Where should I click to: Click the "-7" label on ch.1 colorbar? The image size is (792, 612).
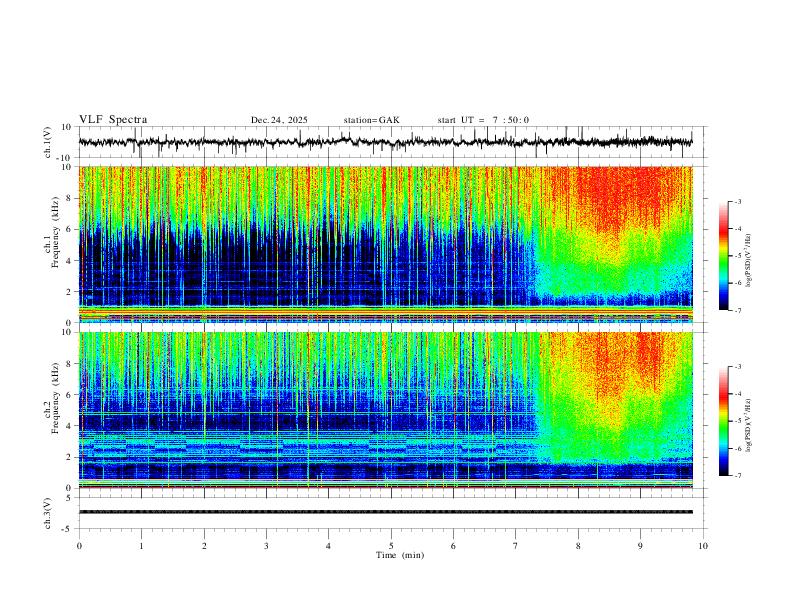[737, 310]
